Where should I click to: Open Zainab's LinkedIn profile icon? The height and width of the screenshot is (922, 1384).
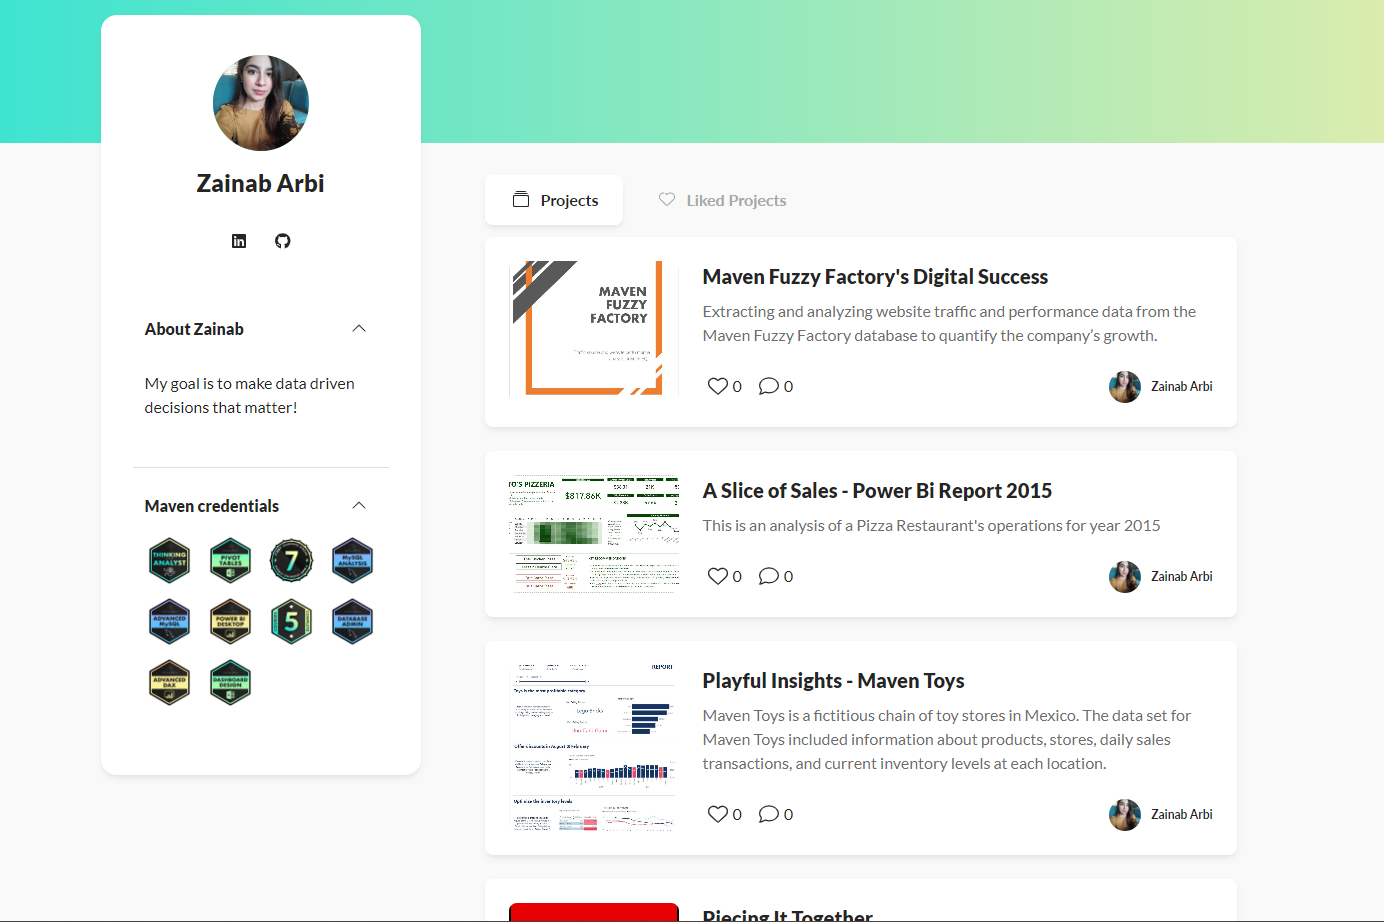(239, 241)
